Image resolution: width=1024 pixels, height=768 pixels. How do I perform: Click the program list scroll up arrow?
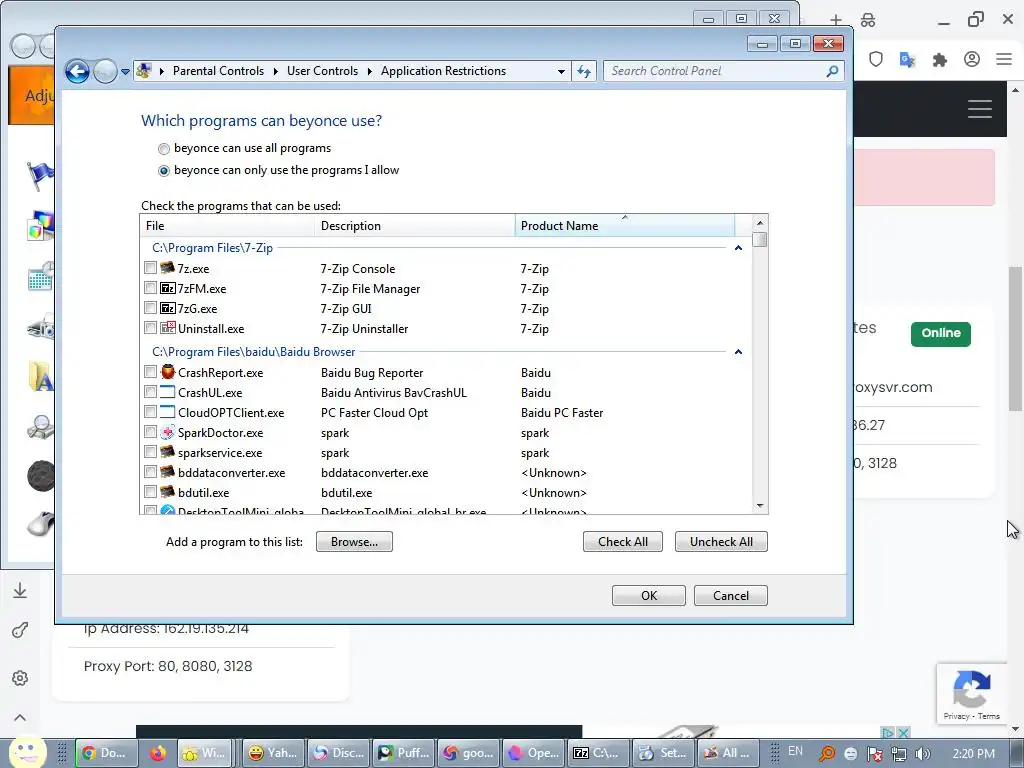click(760, 223)
